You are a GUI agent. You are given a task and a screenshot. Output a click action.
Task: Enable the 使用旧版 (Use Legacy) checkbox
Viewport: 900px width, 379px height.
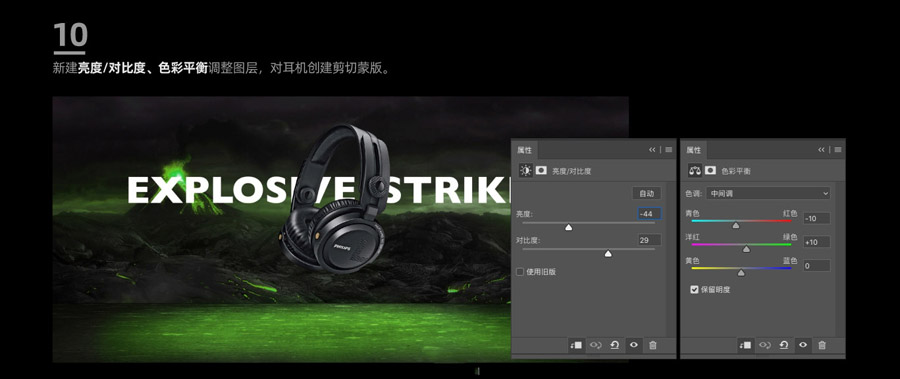pyautogui.click(x=520, y=272)
